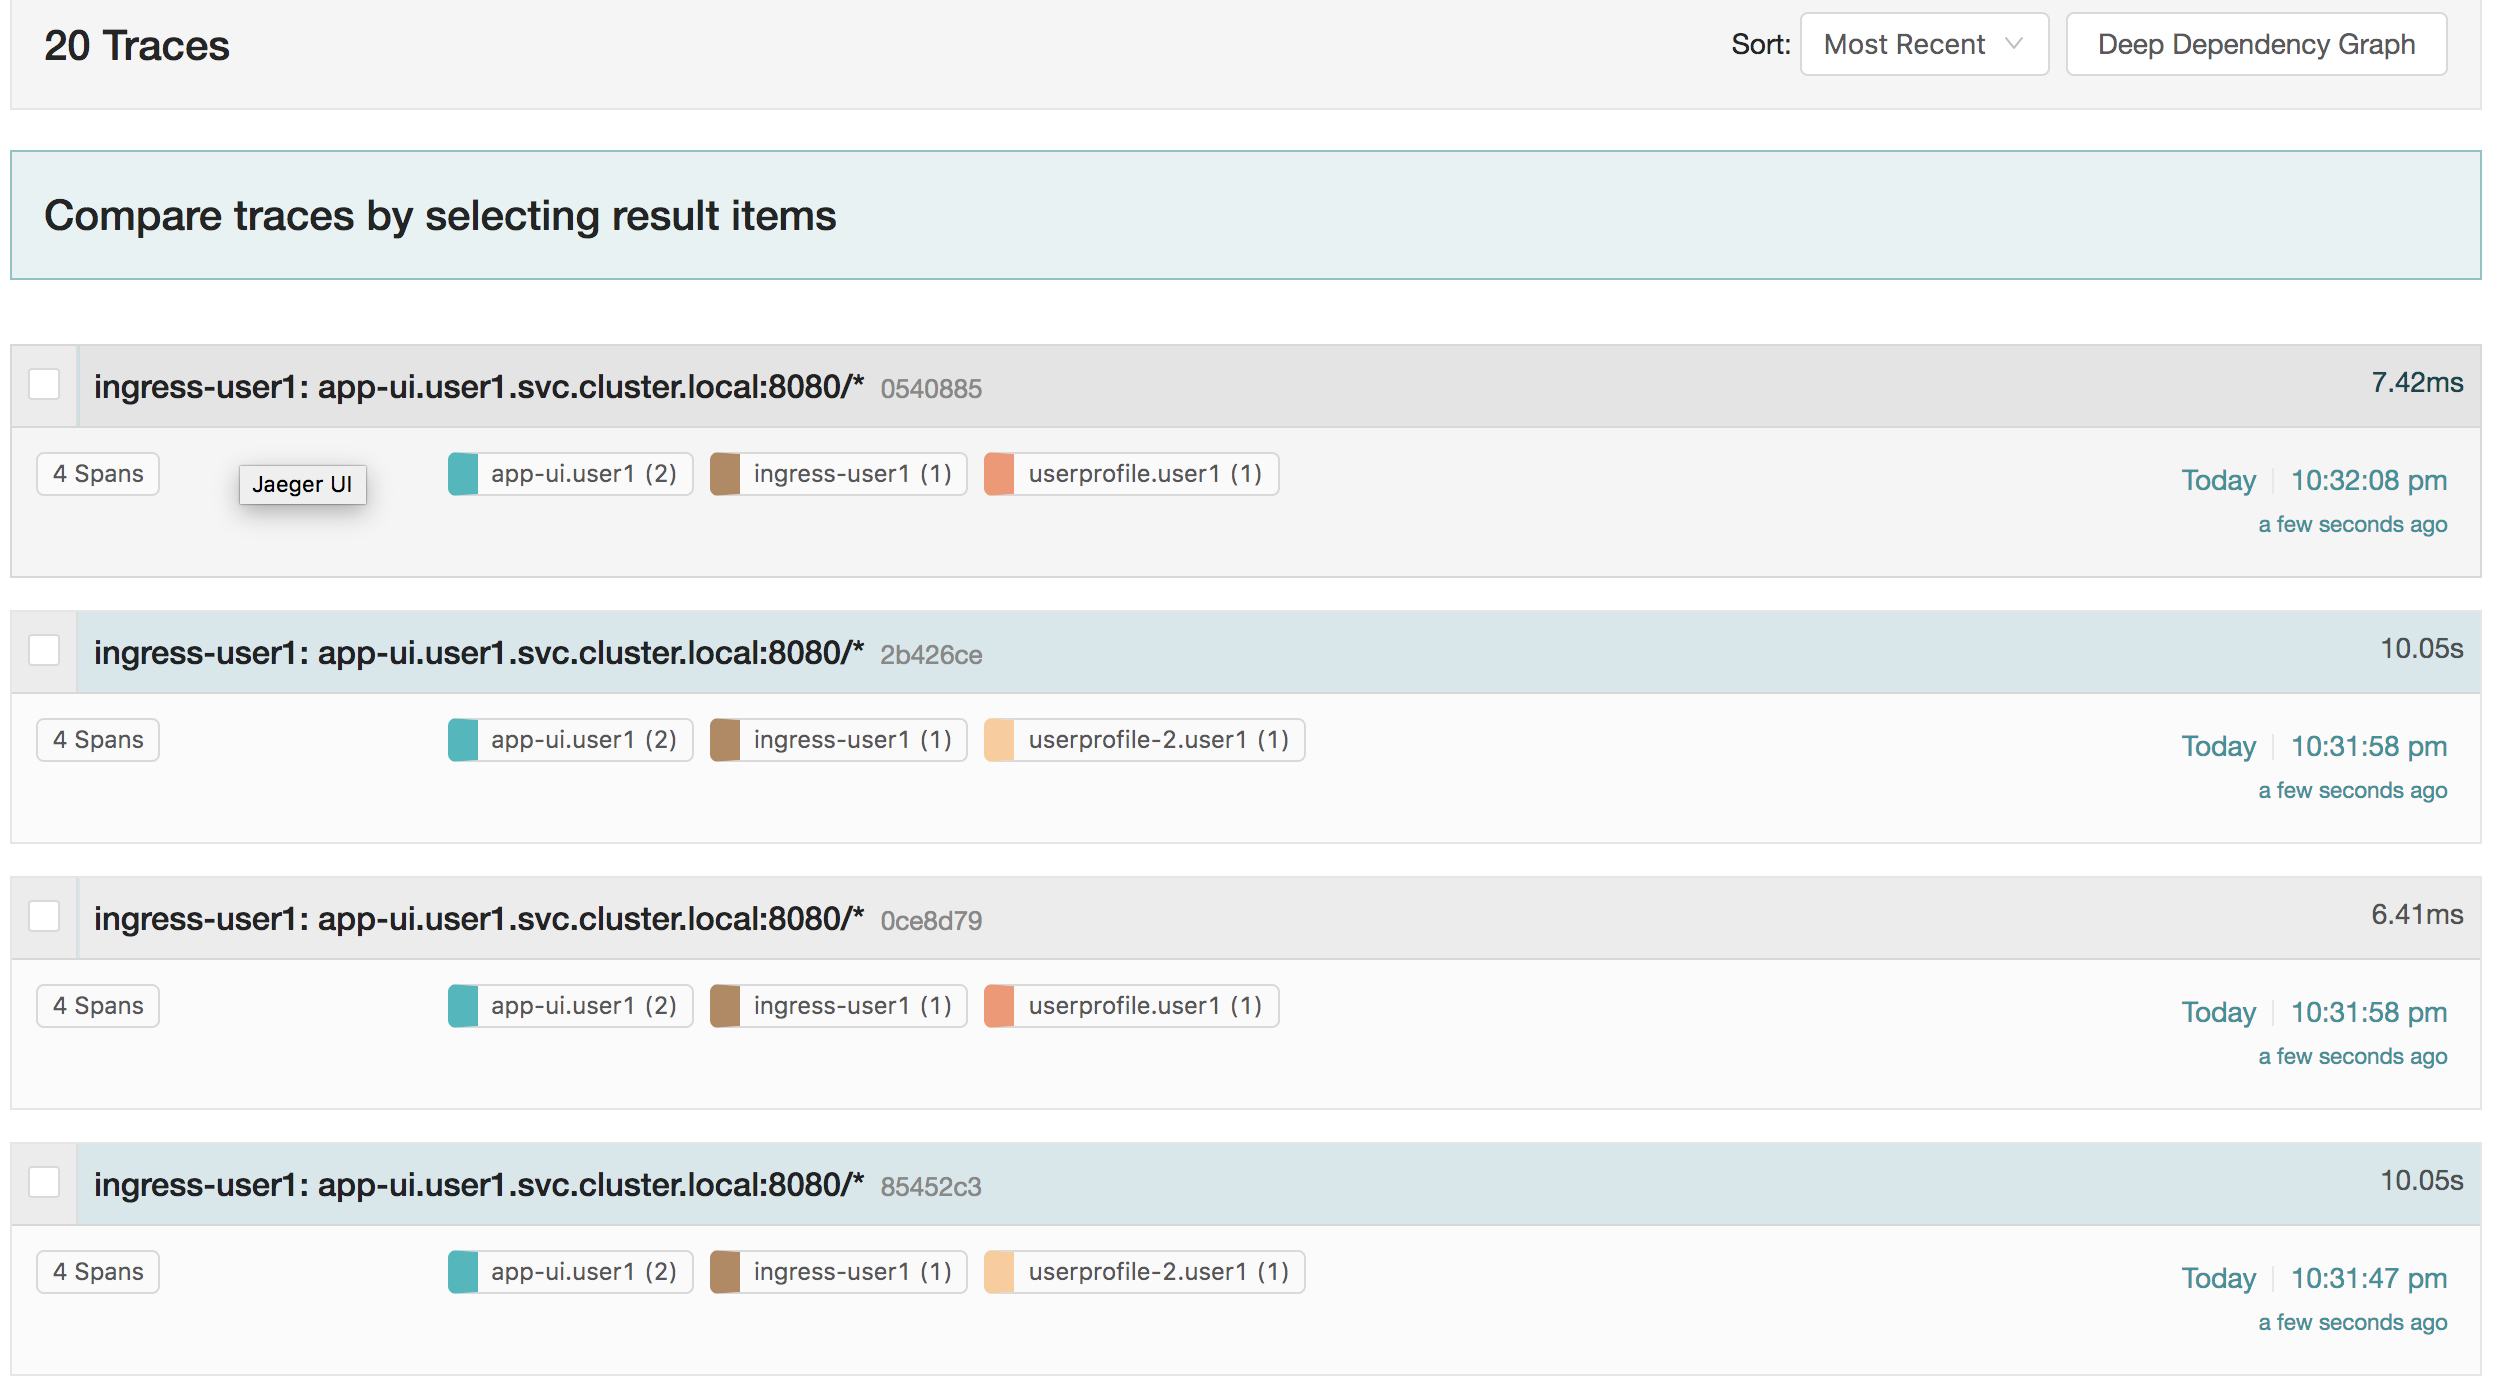Click brown ingress-user1 swatch in second trace
The height and width of the screenshot is (1394, 2510).
[725, 740]
